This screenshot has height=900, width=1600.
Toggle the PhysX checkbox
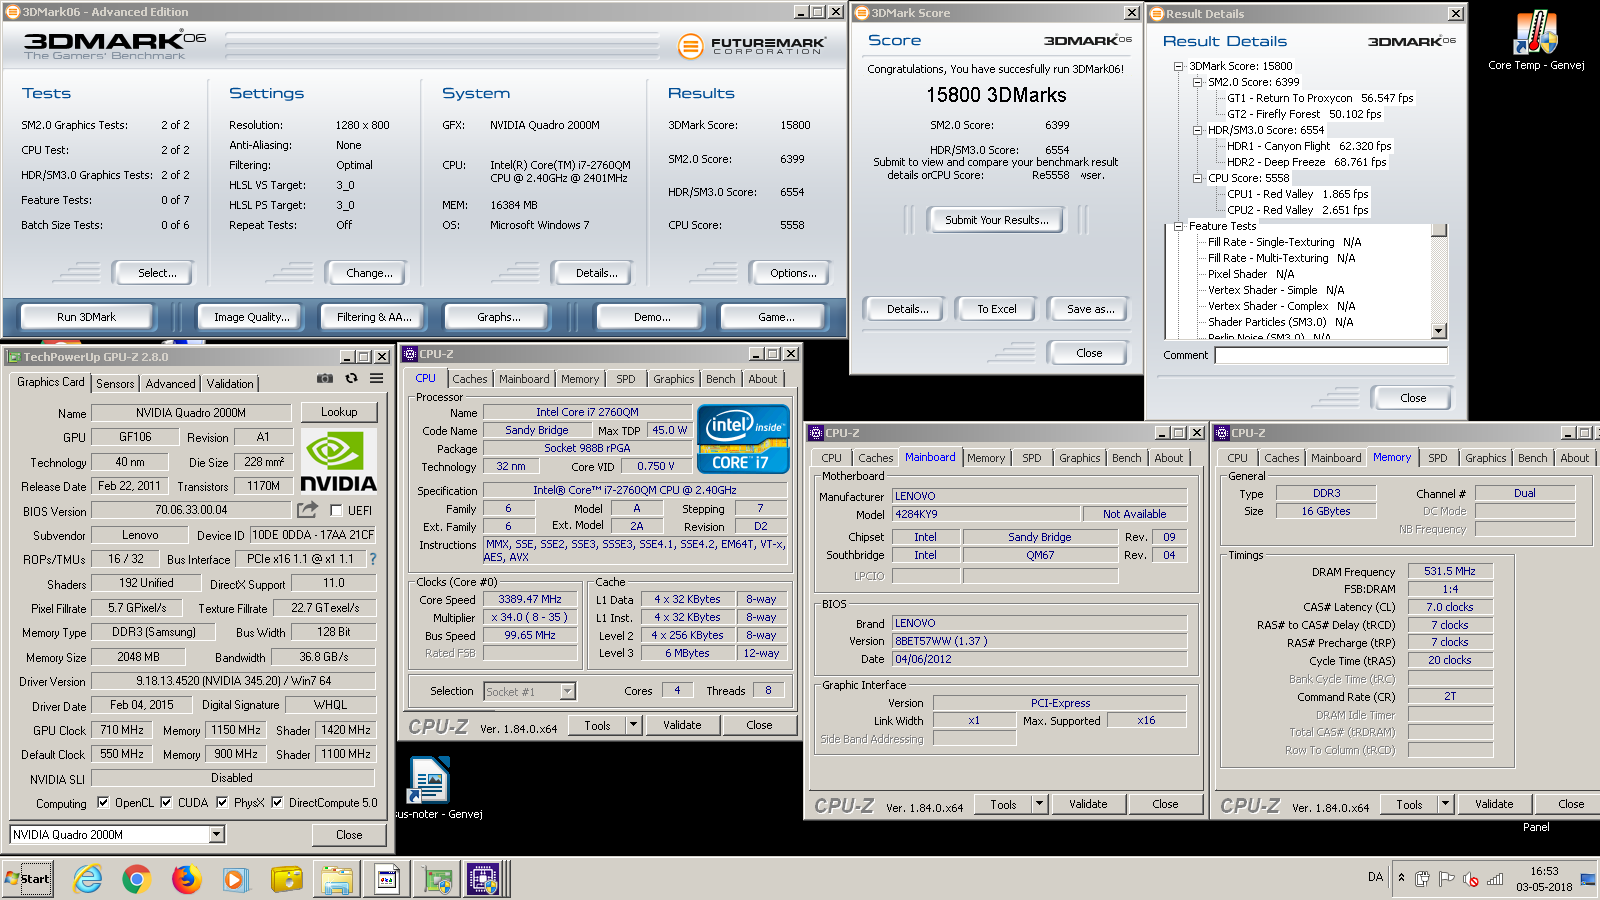222,802
